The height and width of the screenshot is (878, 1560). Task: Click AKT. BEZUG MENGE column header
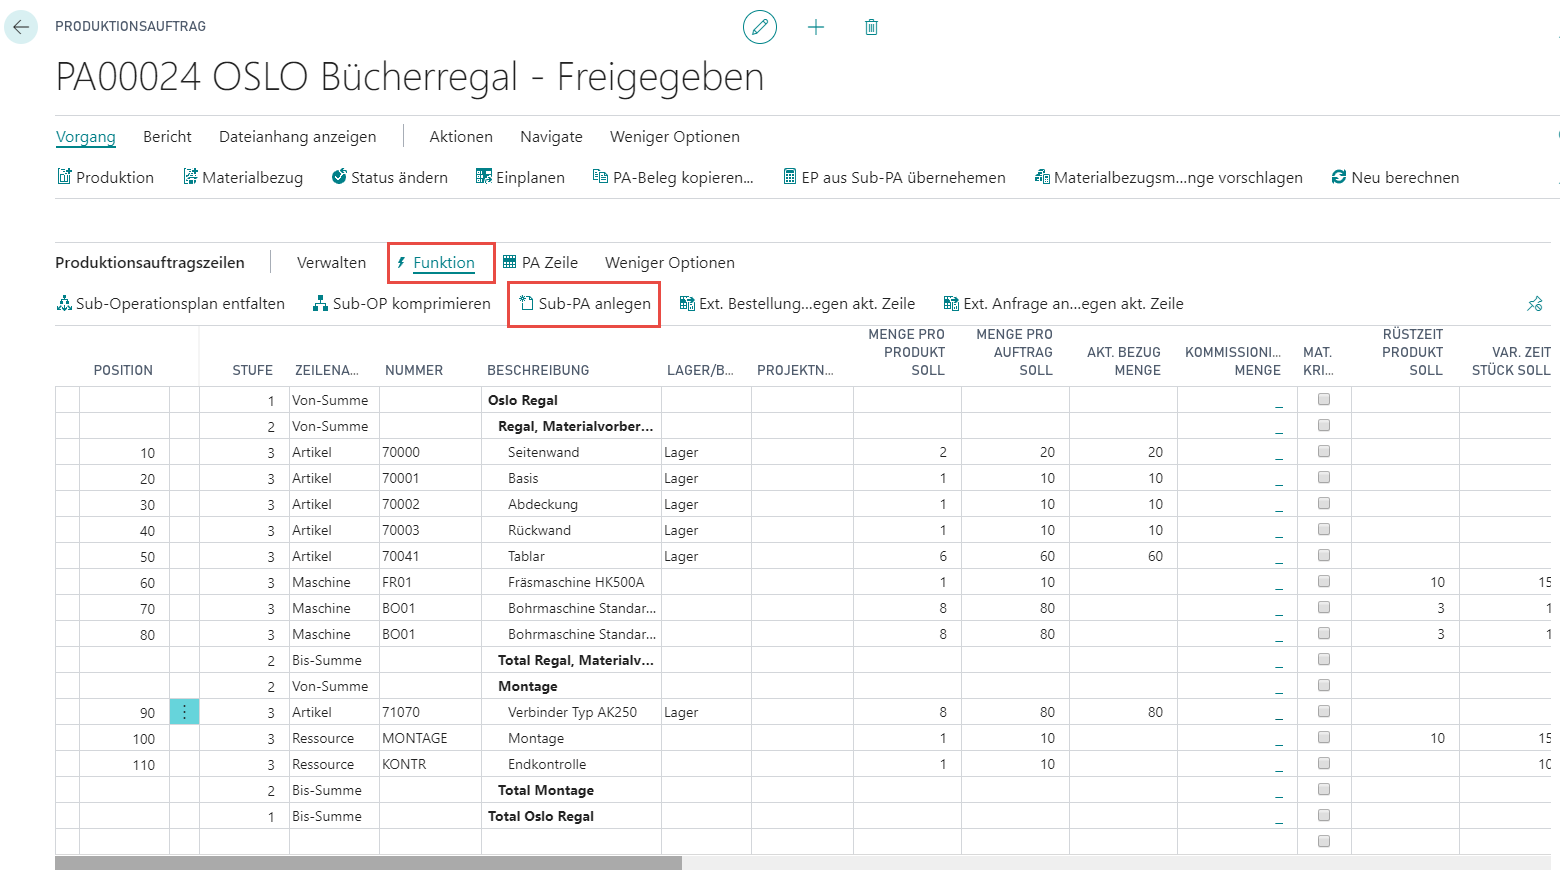tap(1124, 361)
